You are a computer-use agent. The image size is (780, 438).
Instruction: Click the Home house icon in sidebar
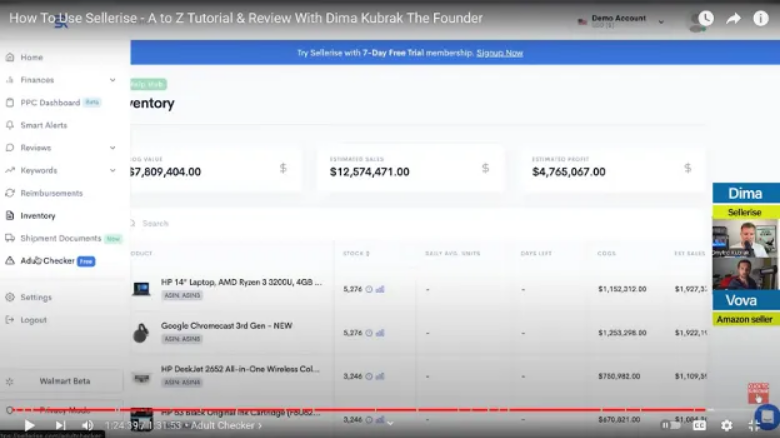click(x=10, y=57)
